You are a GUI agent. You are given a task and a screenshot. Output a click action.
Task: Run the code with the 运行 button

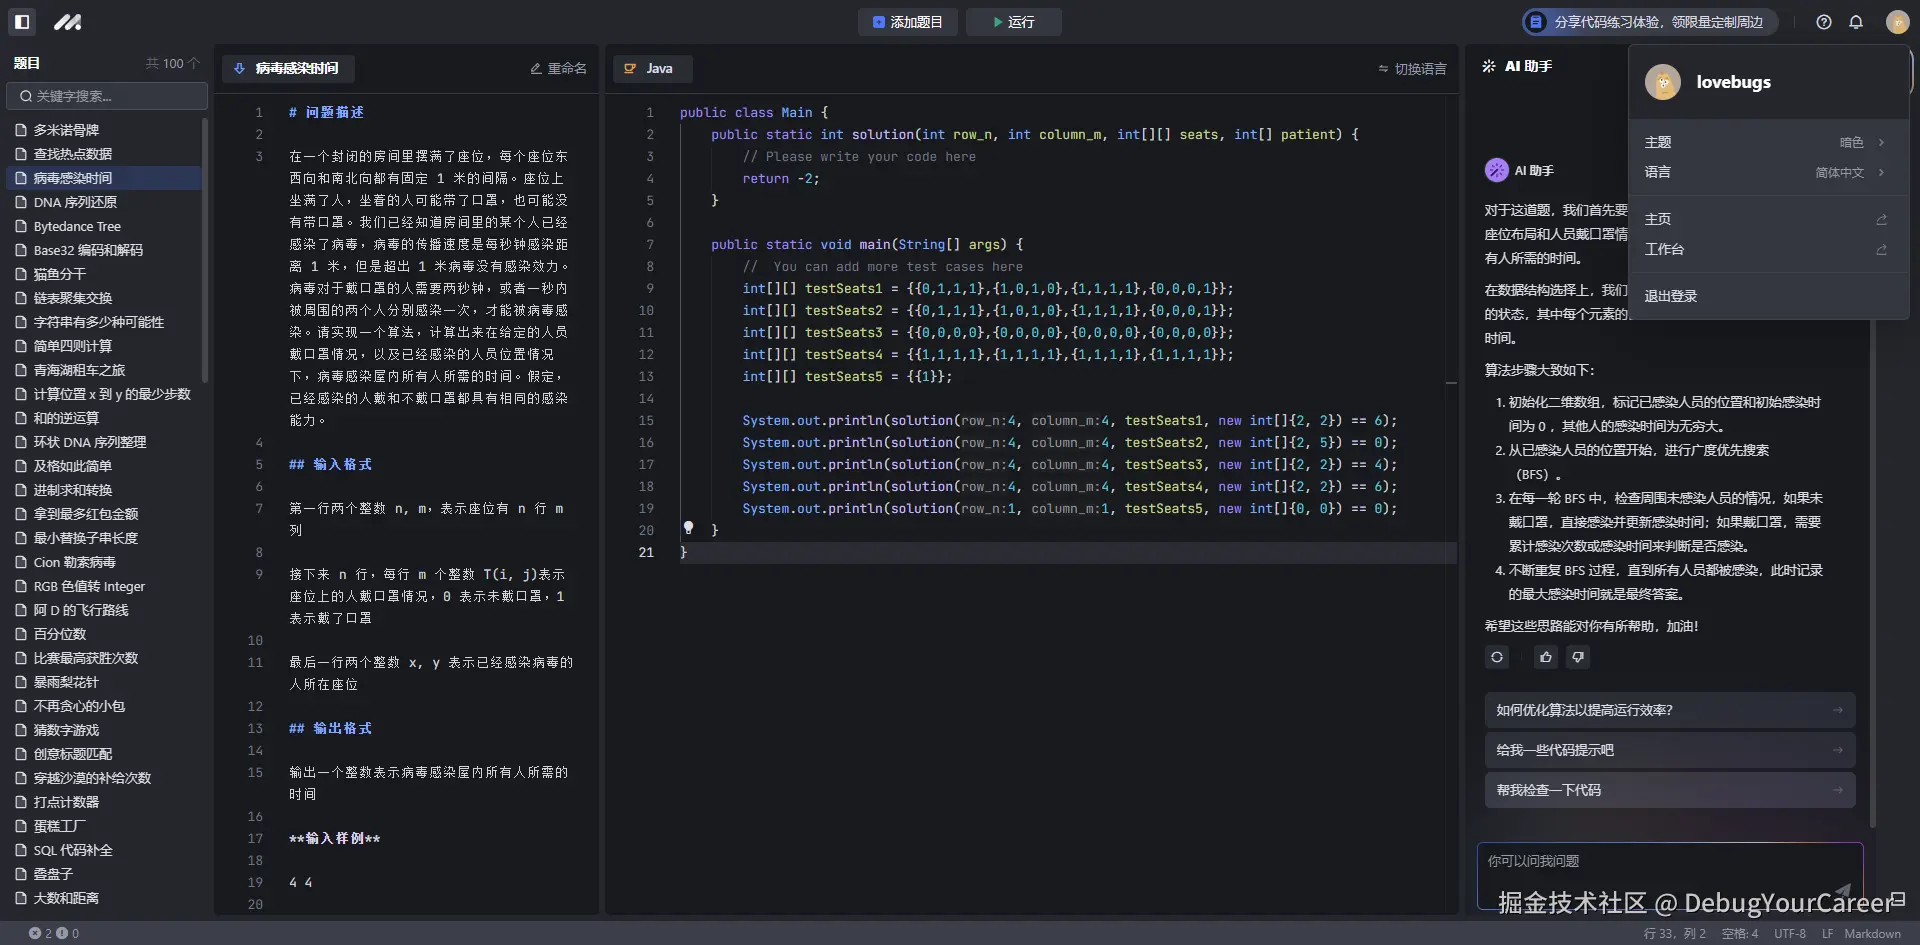[x=1013, y=21]
